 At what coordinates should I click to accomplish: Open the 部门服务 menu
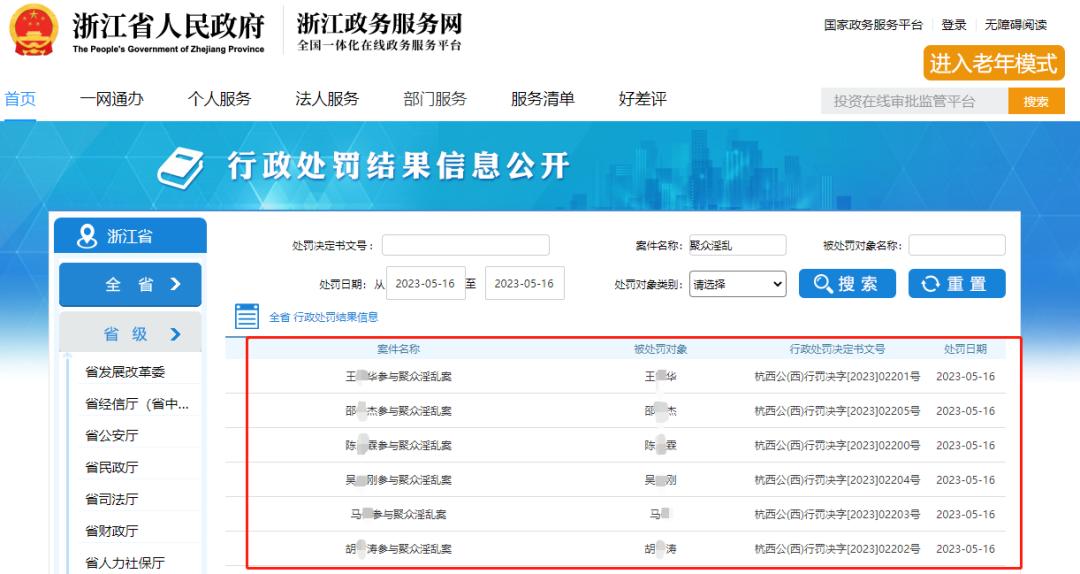435,99
